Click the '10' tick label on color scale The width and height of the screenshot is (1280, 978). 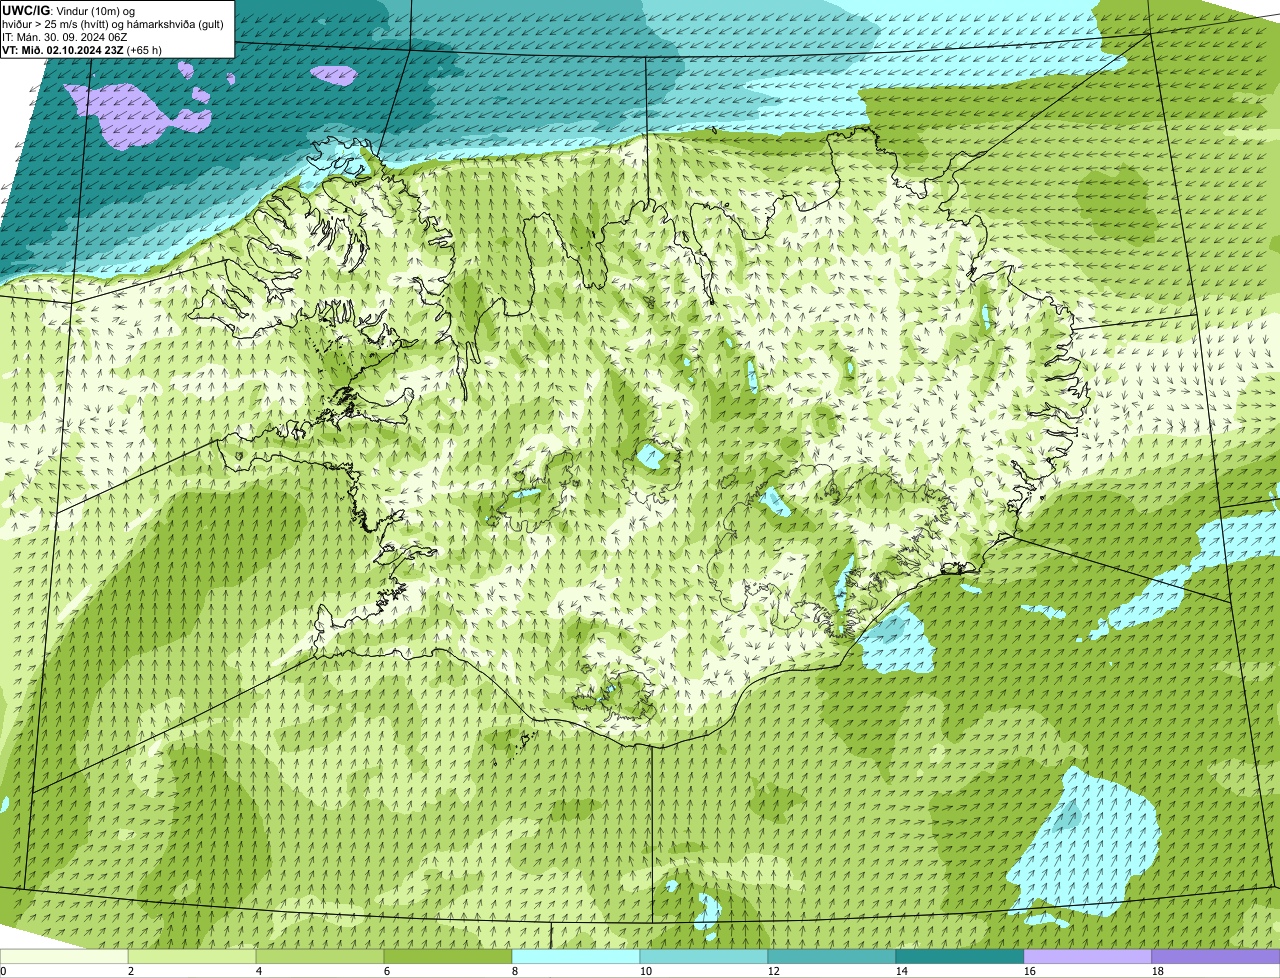click(x=646, y=971)
